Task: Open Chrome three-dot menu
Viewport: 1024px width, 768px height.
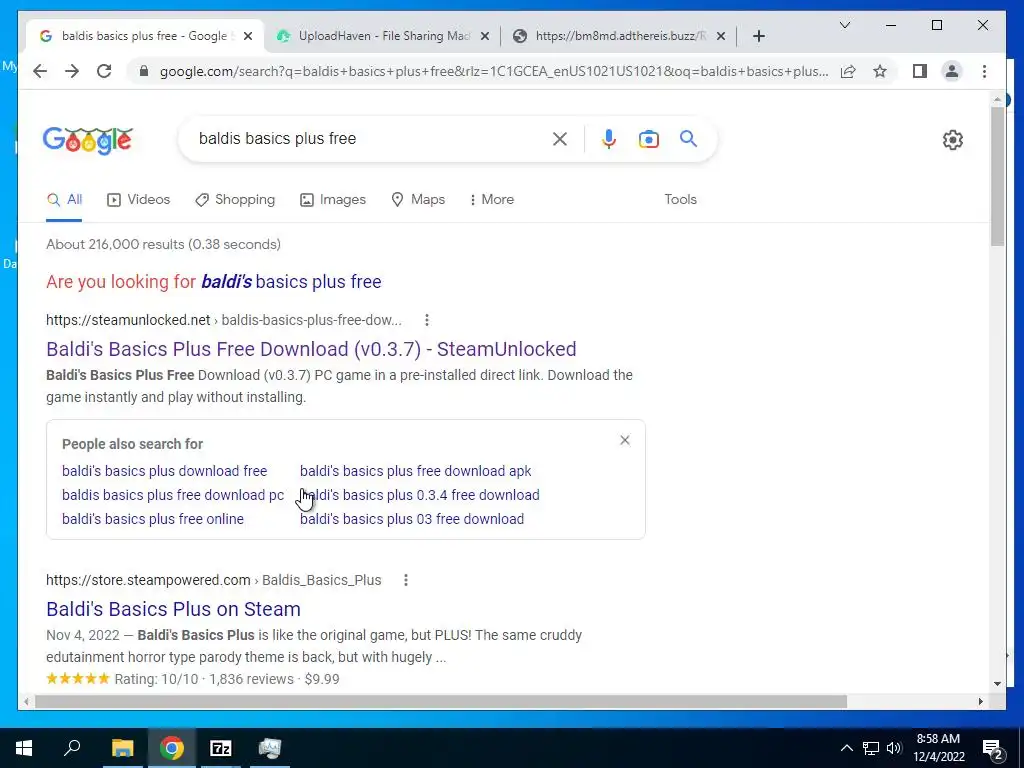Action: click(984, 71)
